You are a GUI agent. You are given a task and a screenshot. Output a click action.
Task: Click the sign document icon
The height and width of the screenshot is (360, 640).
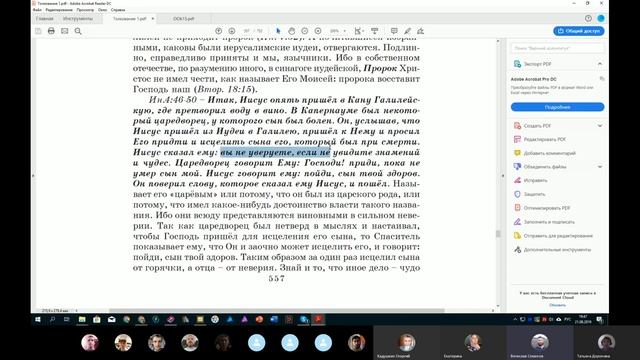[x=420, y=31]
